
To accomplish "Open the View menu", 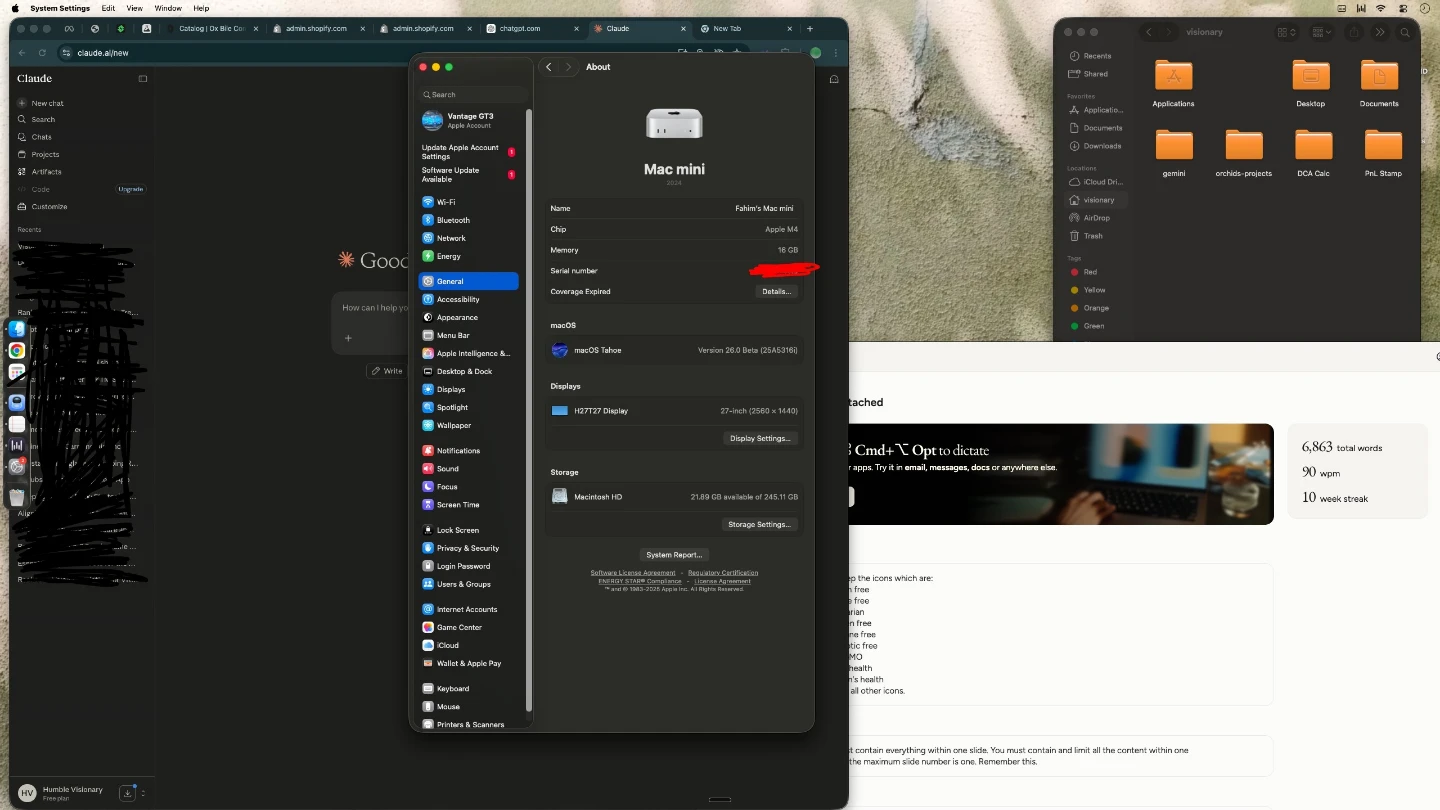I will coord(134,8).
